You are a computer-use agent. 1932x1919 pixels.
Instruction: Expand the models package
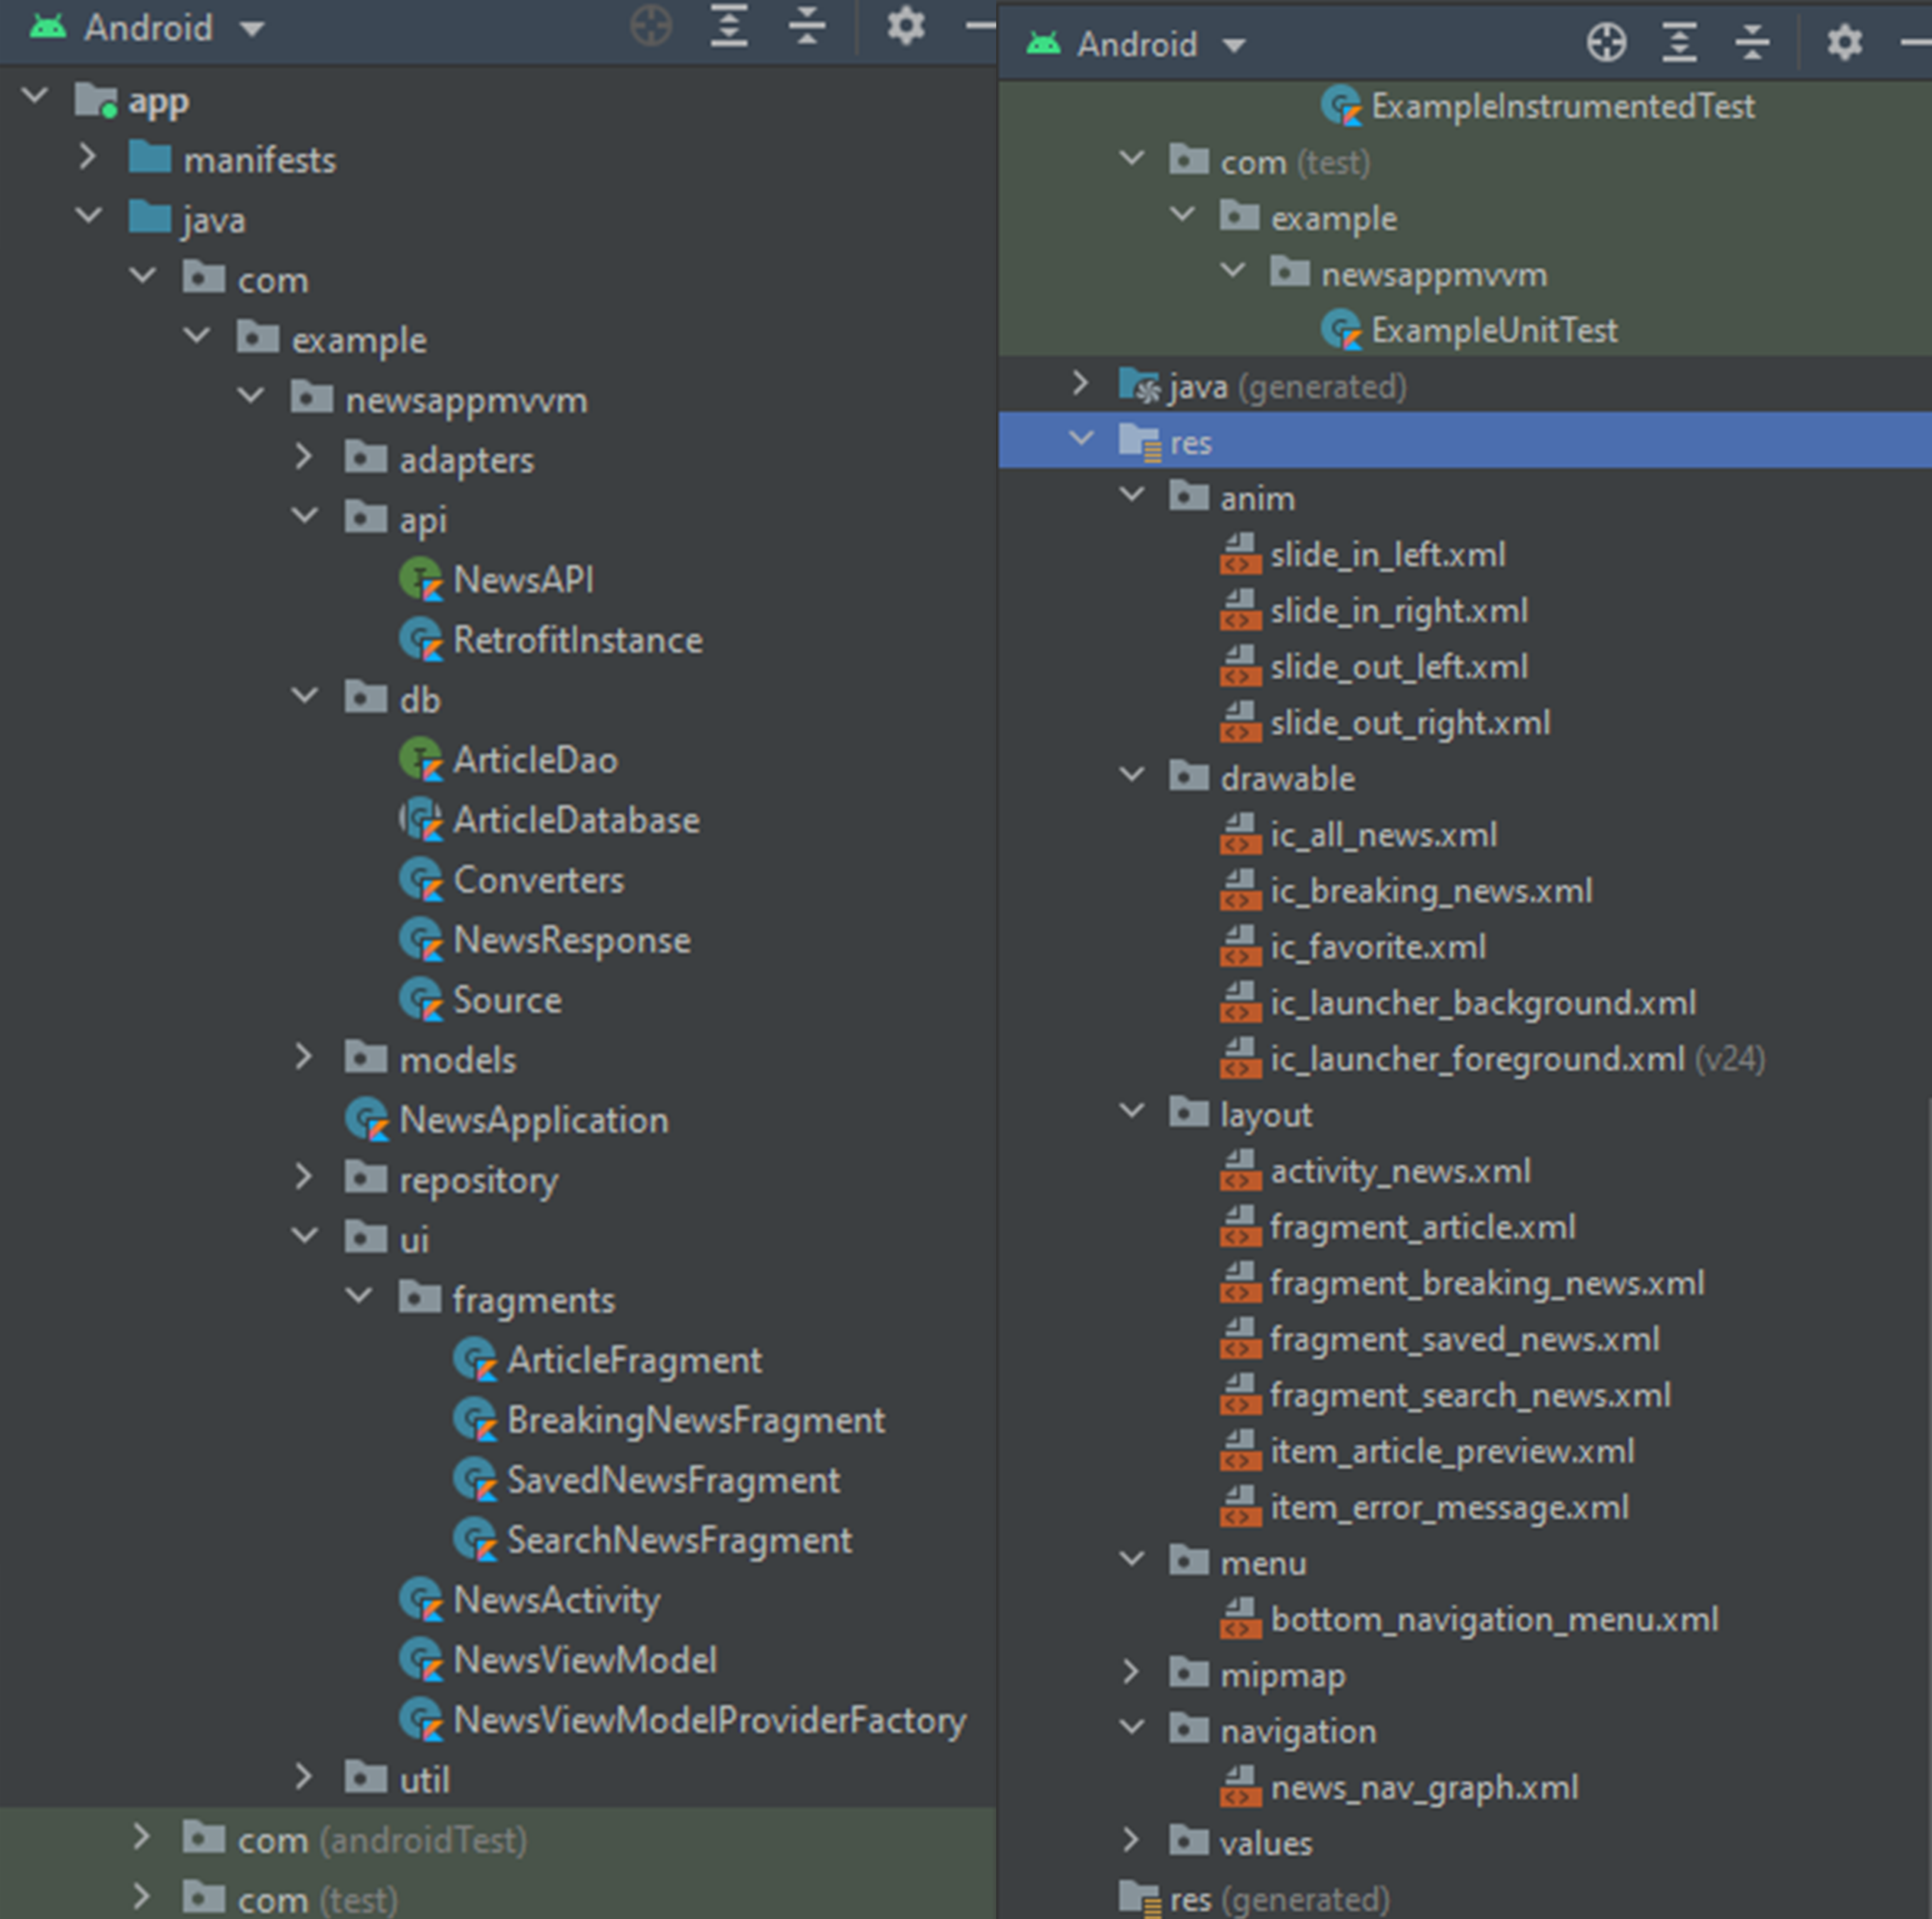304,1057
